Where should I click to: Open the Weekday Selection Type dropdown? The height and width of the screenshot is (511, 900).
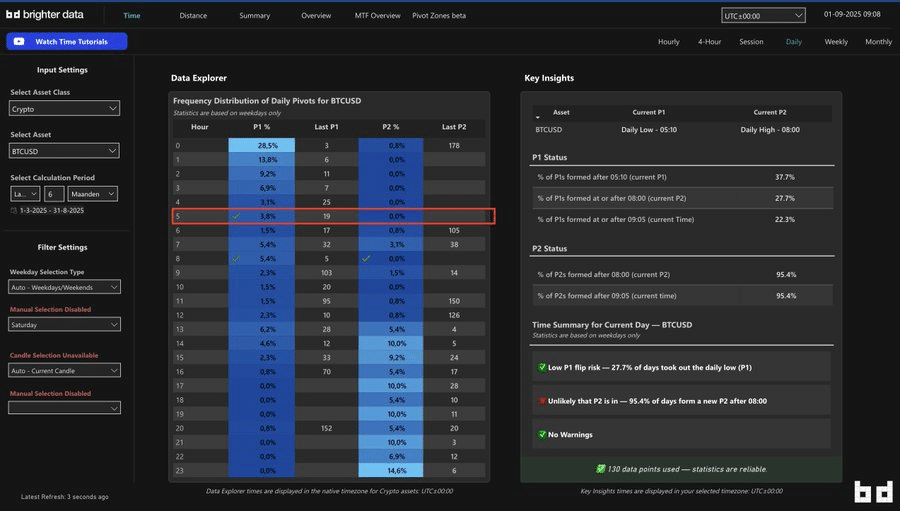[65, 287]
